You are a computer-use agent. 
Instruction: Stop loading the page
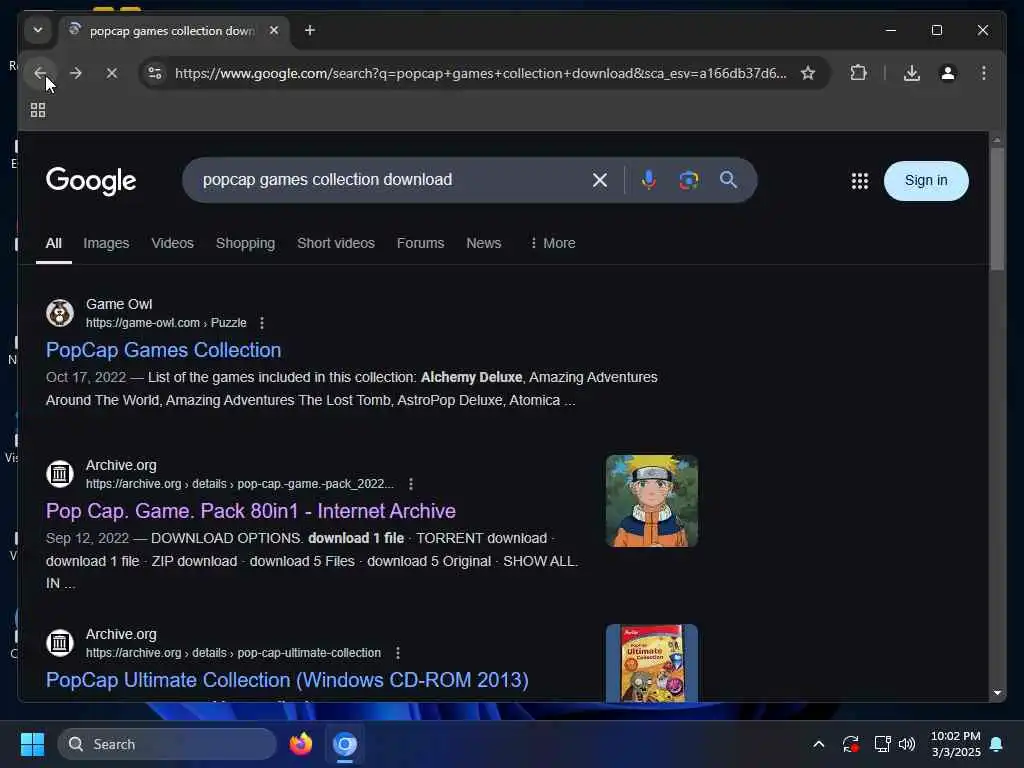pyautogui.click(x=112, y=73)
